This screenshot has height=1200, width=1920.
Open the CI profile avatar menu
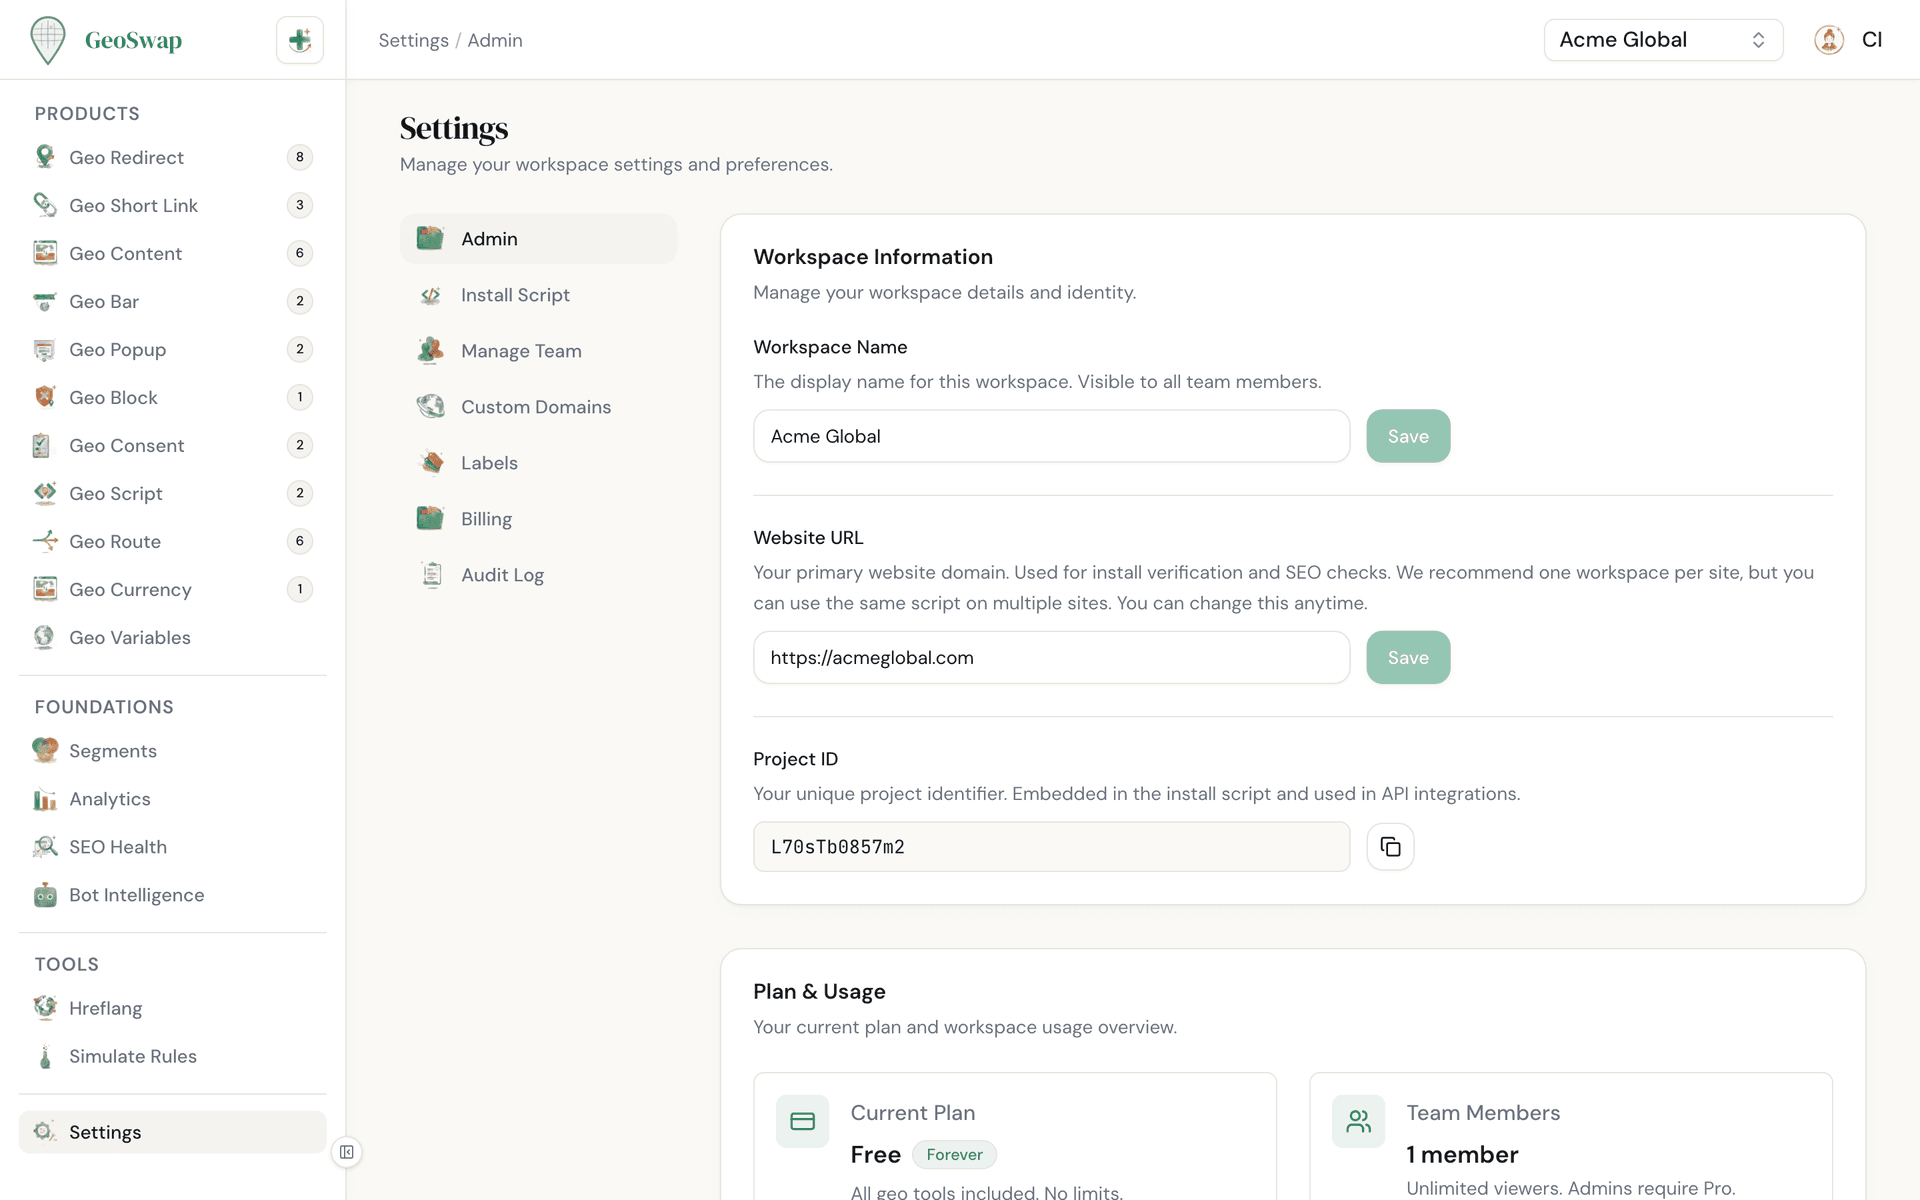(1829, 40)
